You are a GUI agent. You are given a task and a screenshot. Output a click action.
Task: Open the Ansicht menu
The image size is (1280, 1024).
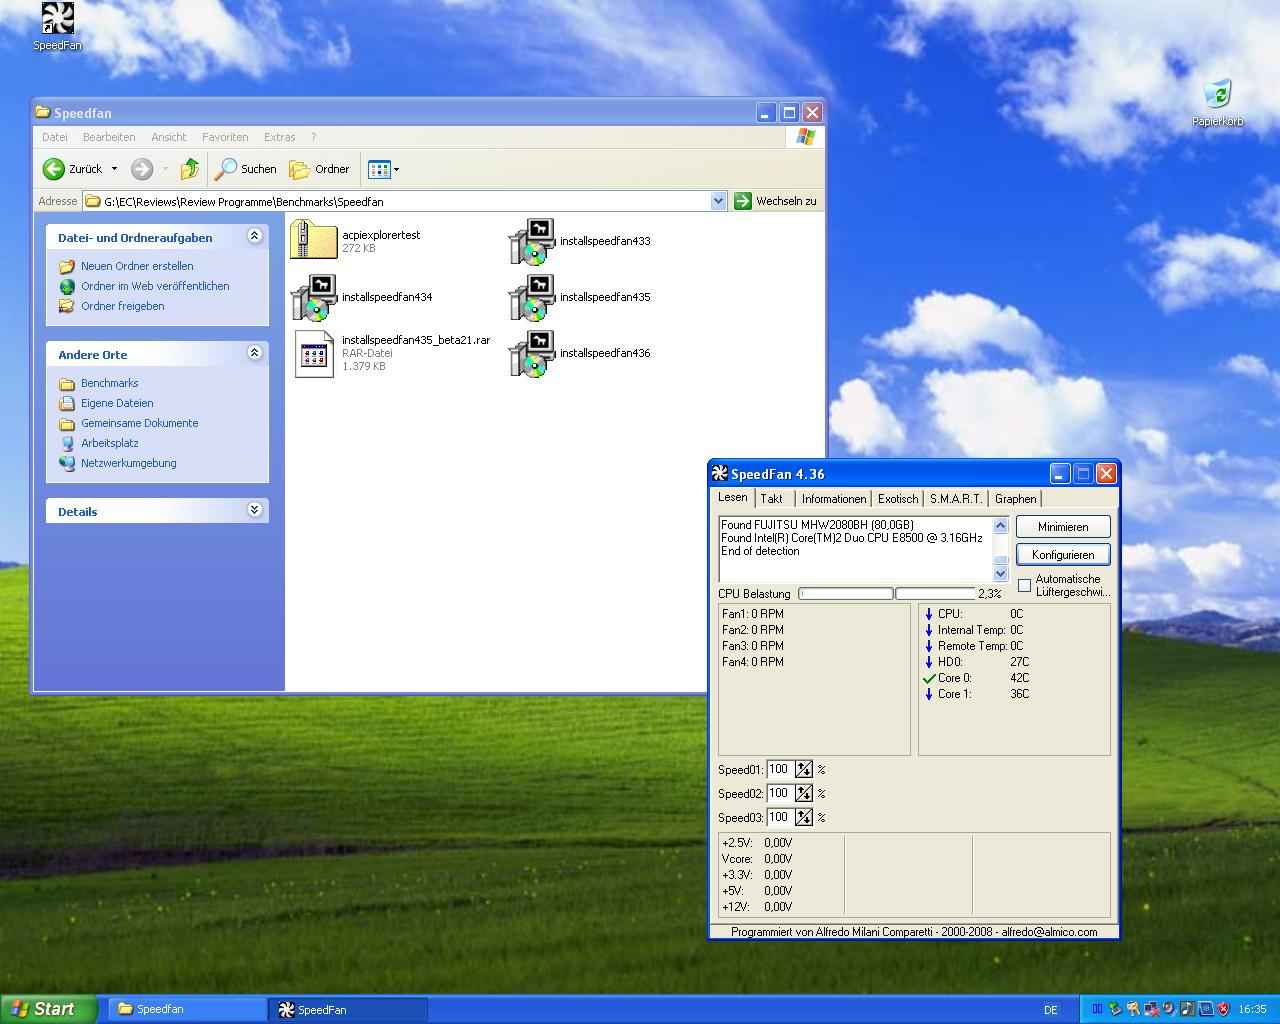click(169, 137)
